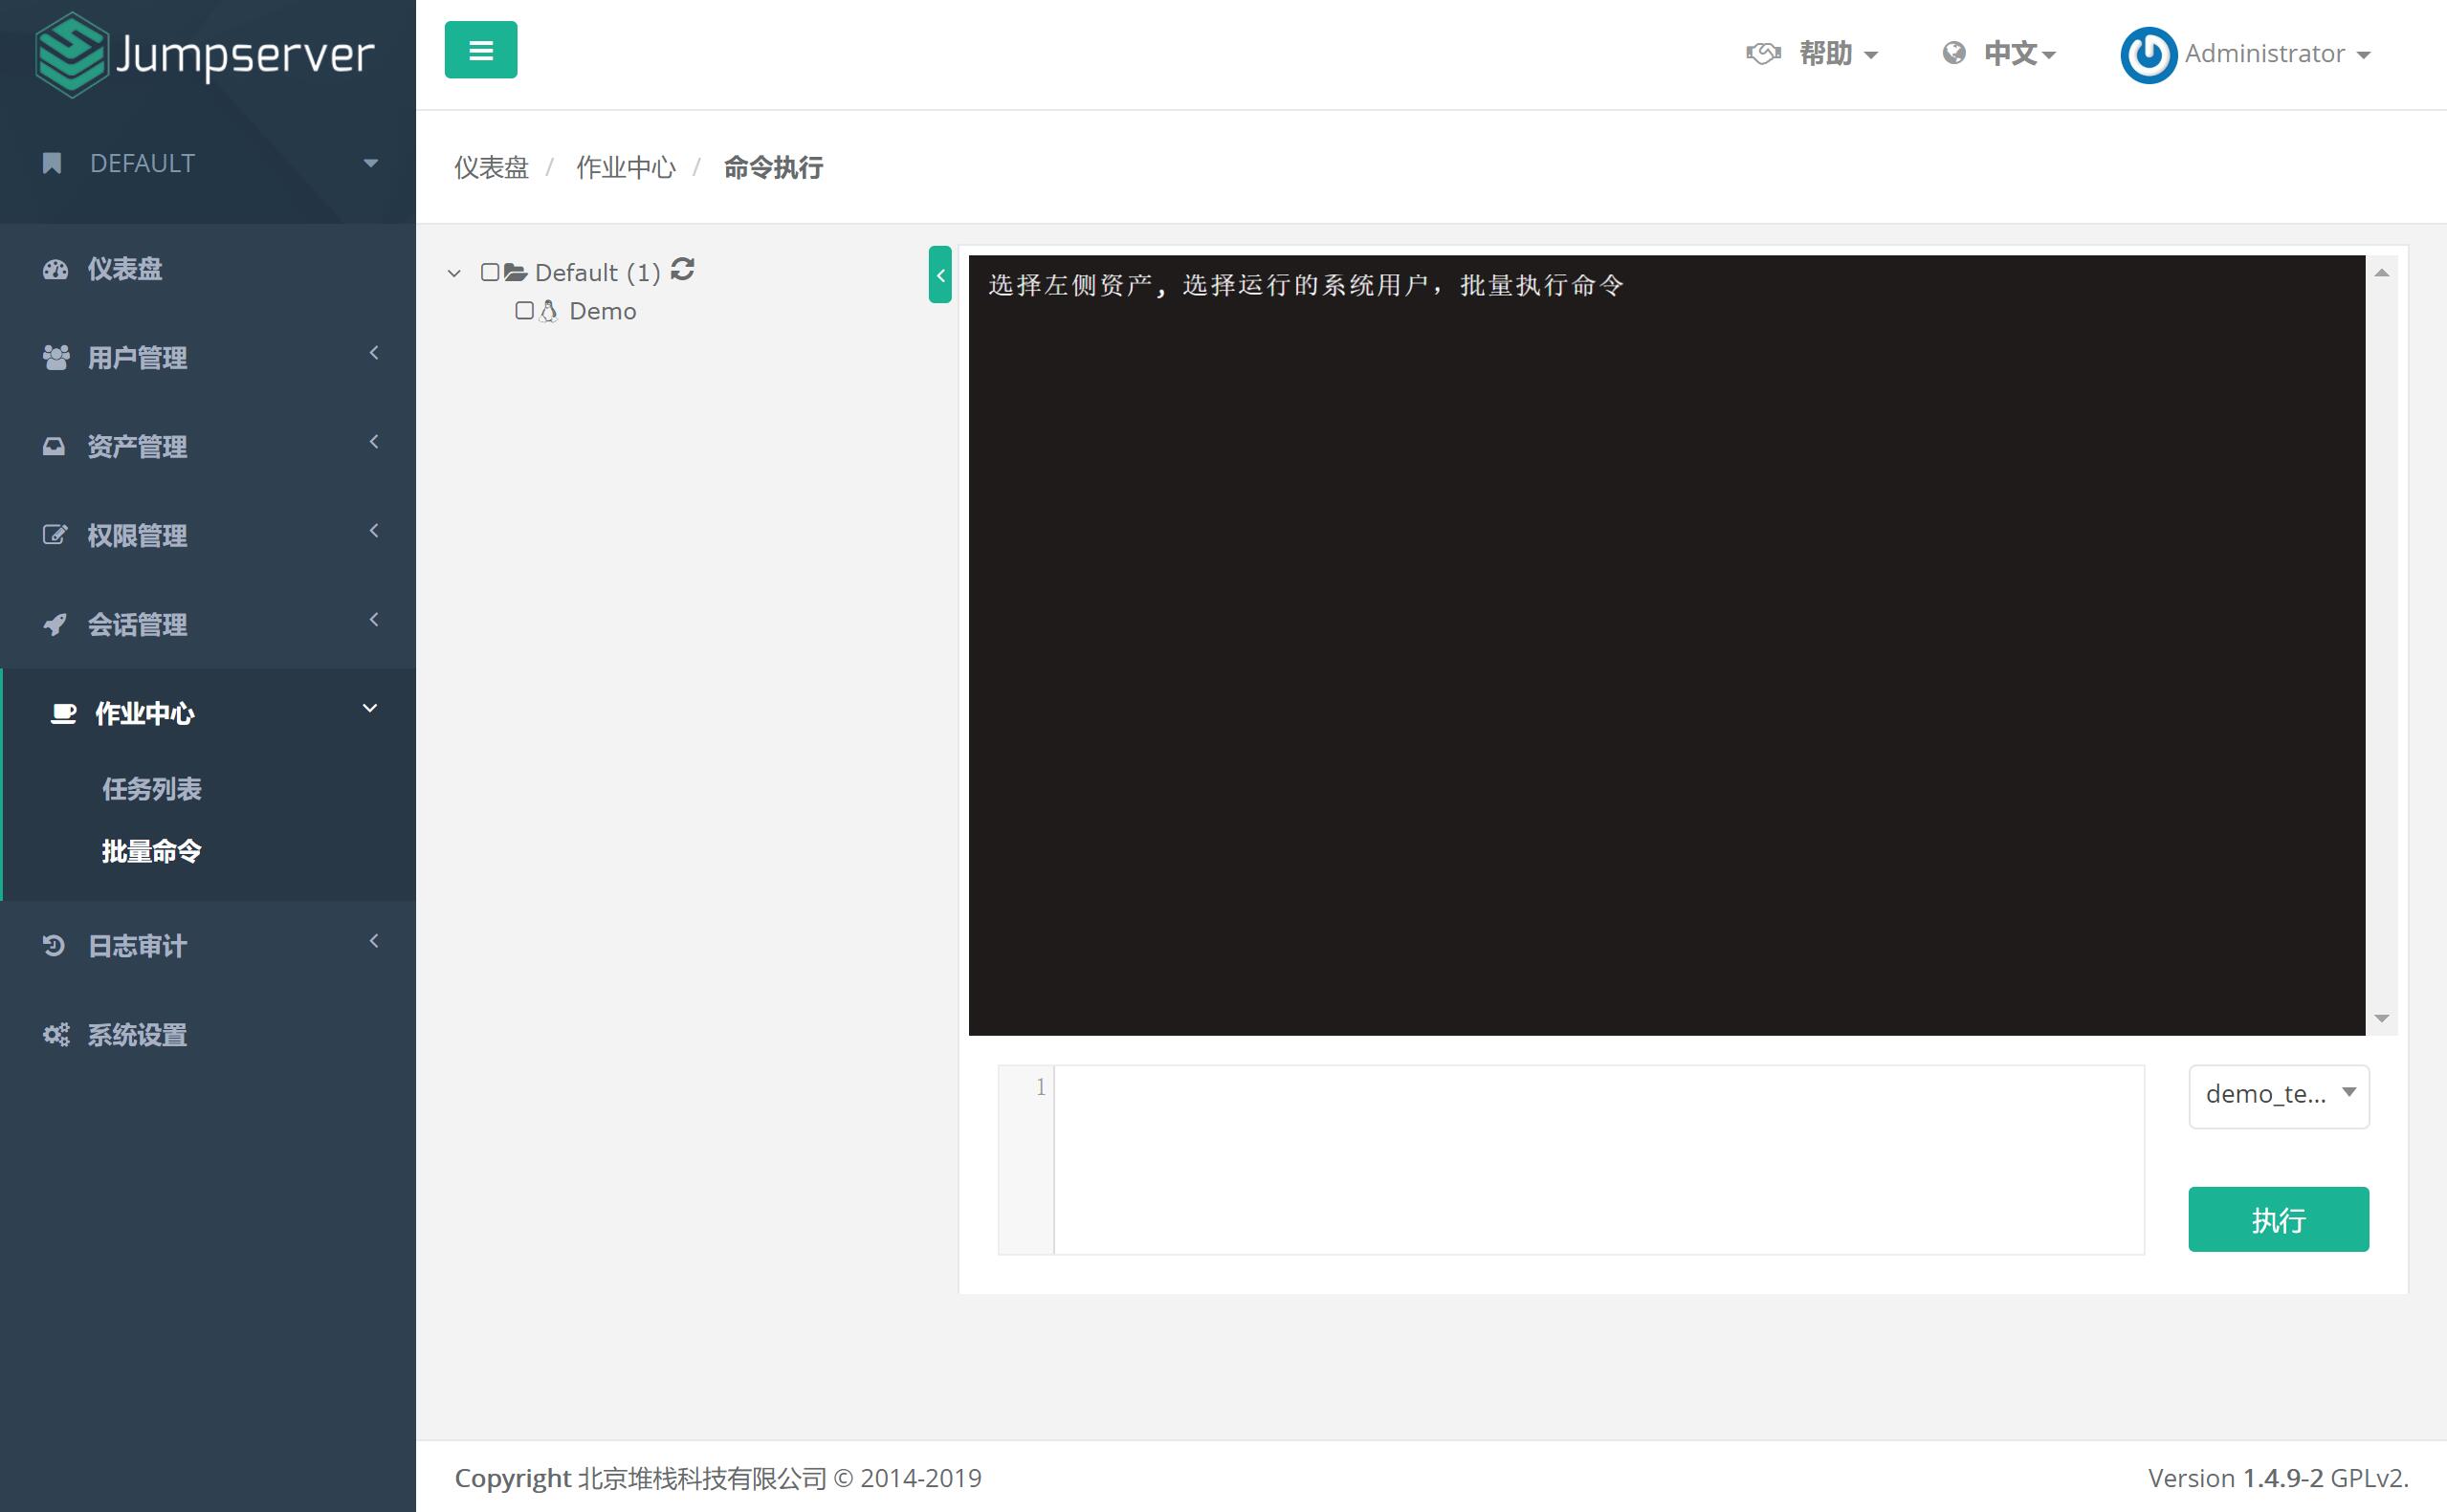Screen dimensions: 2447x1512
Task: Check the Demo asset checkbox
Action: point(524,311)
